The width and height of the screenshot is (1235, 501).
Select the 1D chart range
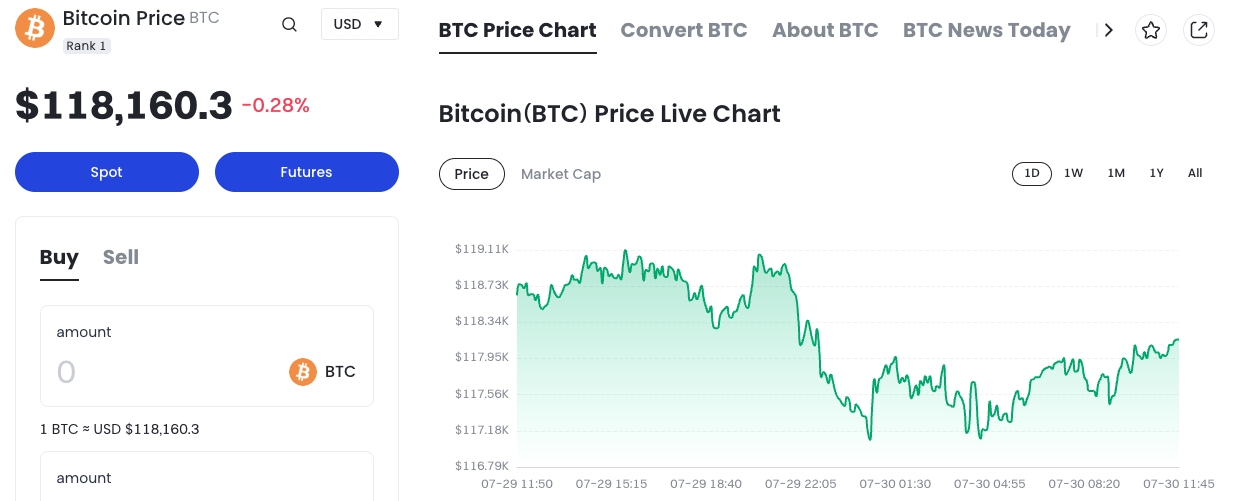[x=1032, y=173]
